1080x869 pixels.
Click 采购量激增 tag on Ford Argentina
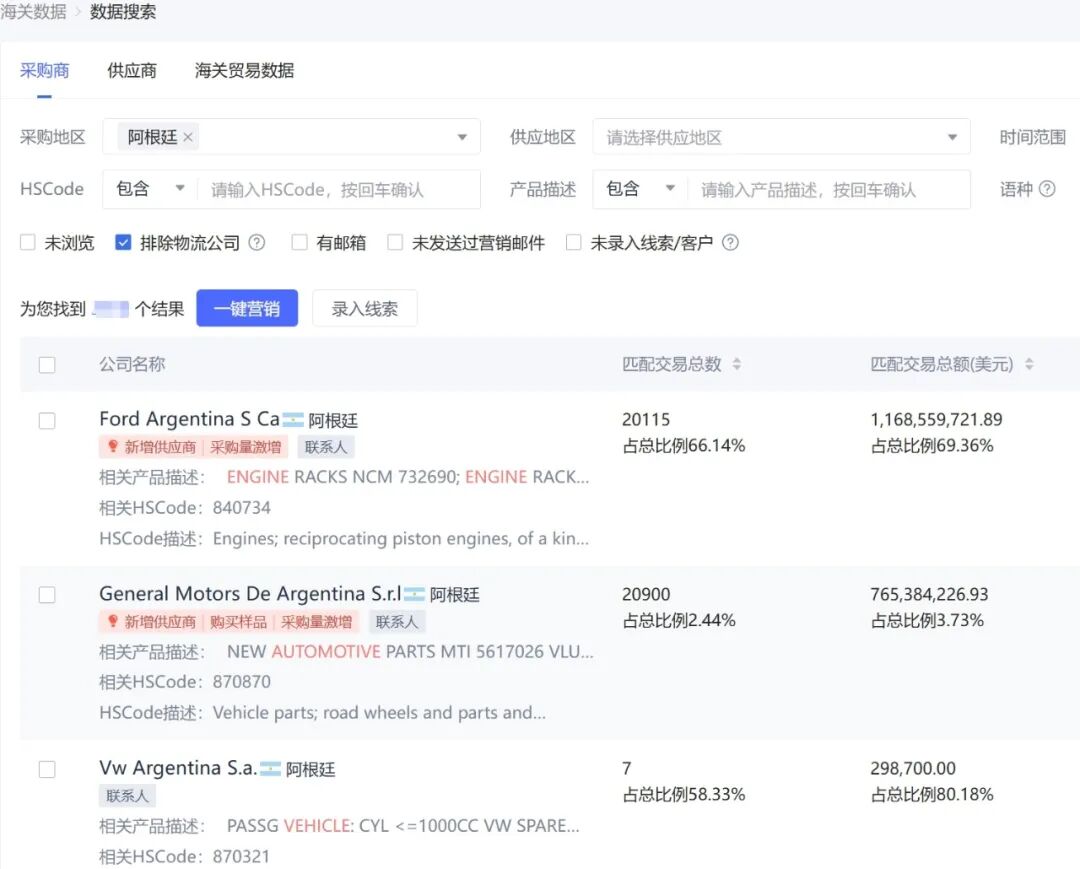coord(246,447)
